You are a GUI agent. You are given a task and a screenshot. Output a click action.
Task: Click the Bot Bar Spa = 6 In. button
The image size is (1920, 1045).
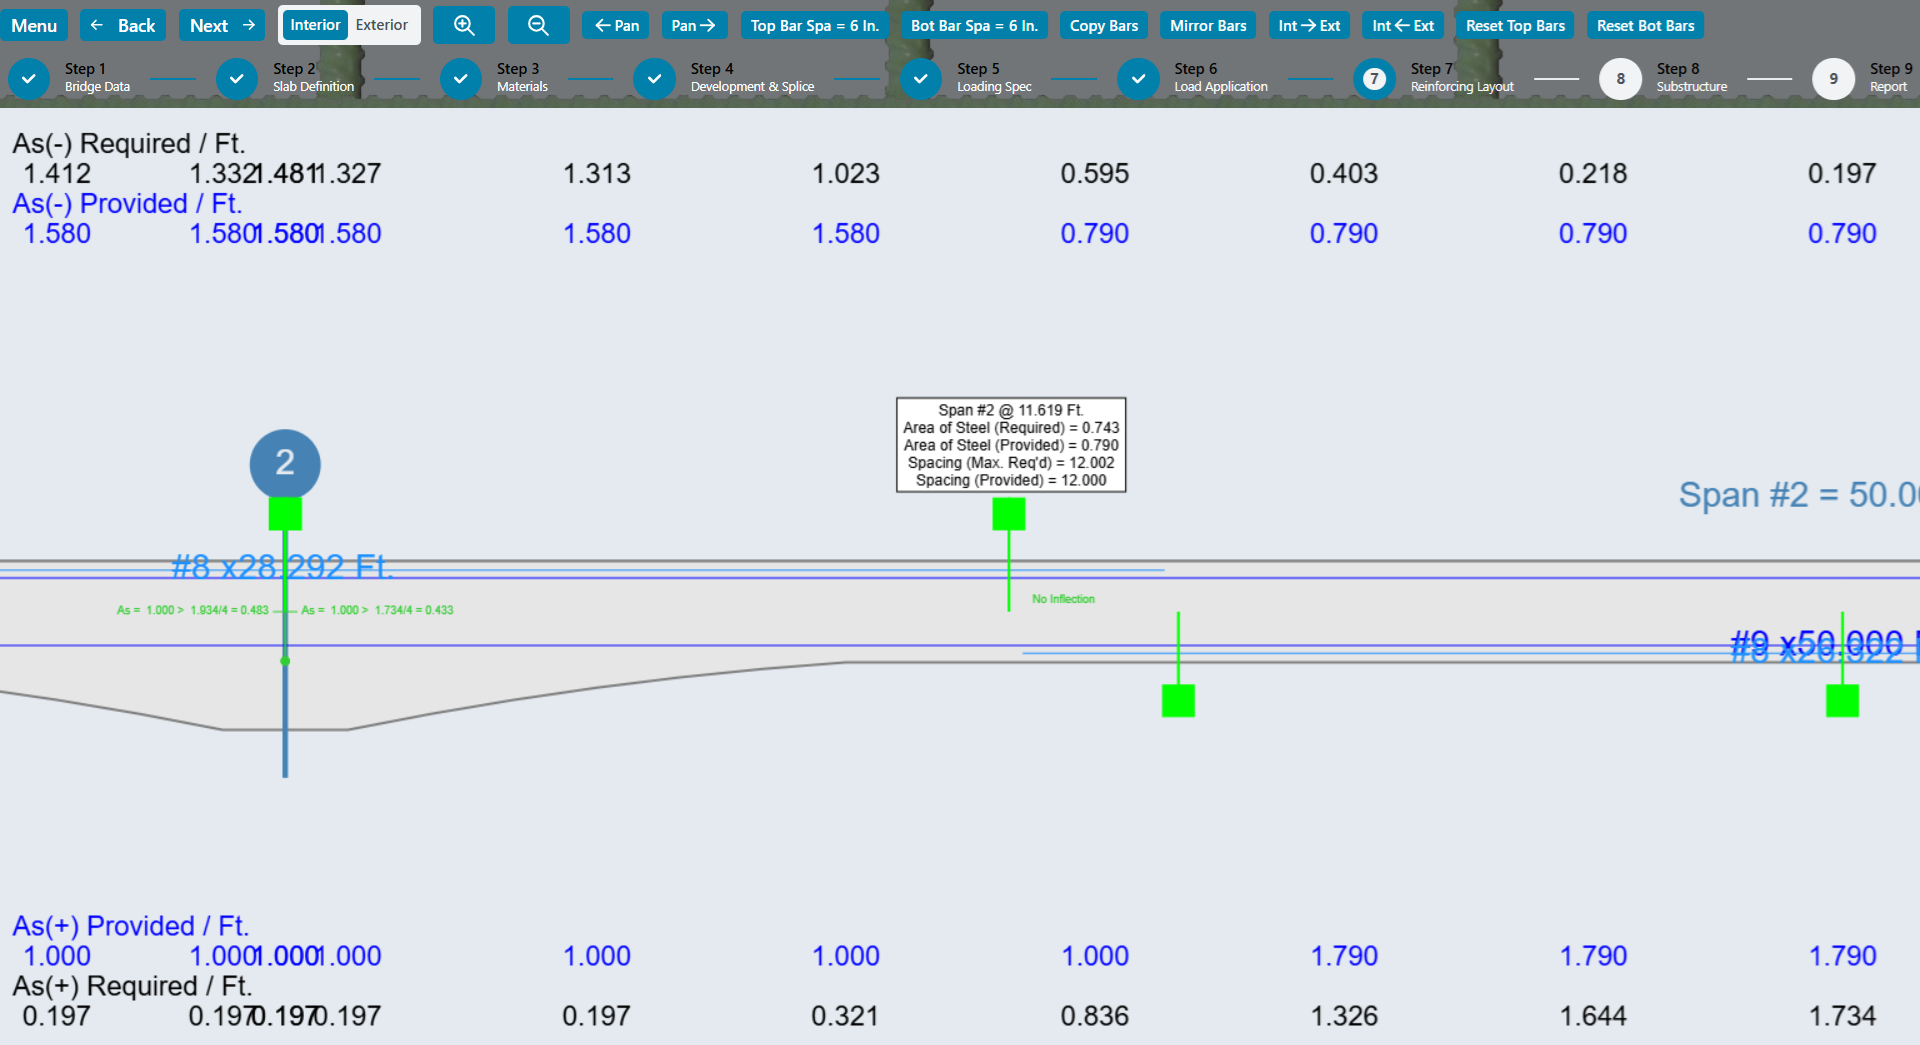[x=974, y=25]
